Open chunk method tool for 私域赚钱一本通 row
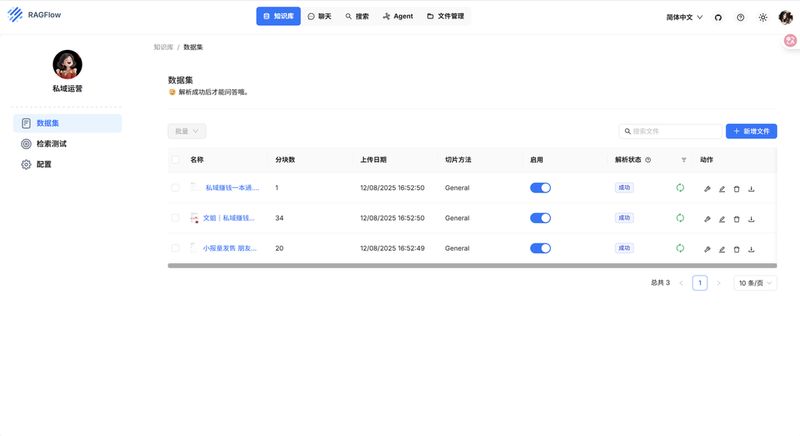 click(707, 189)
